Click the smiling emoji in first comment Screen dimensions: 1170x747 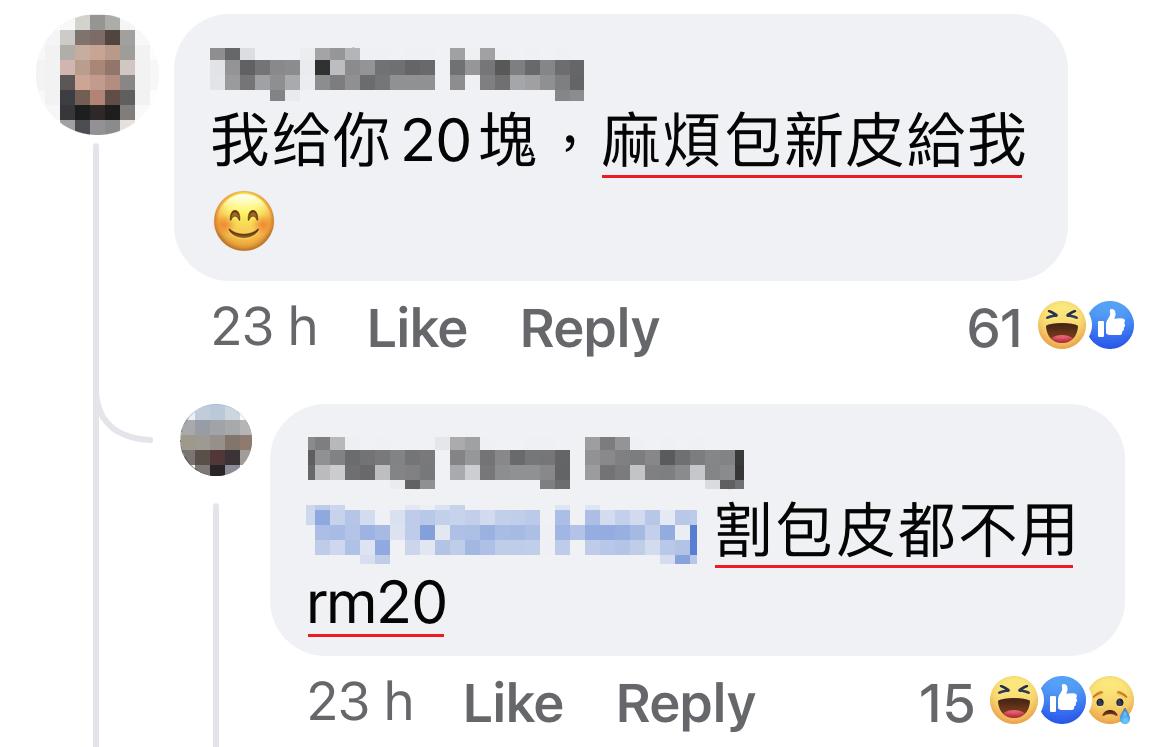(244, 221)
